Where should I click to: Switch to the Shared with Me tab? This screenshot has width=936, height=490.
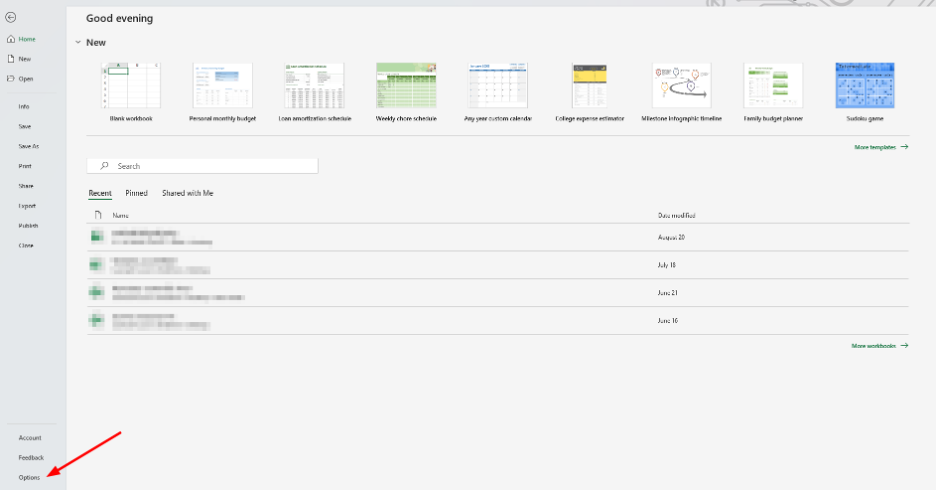[x=187, y=193]
